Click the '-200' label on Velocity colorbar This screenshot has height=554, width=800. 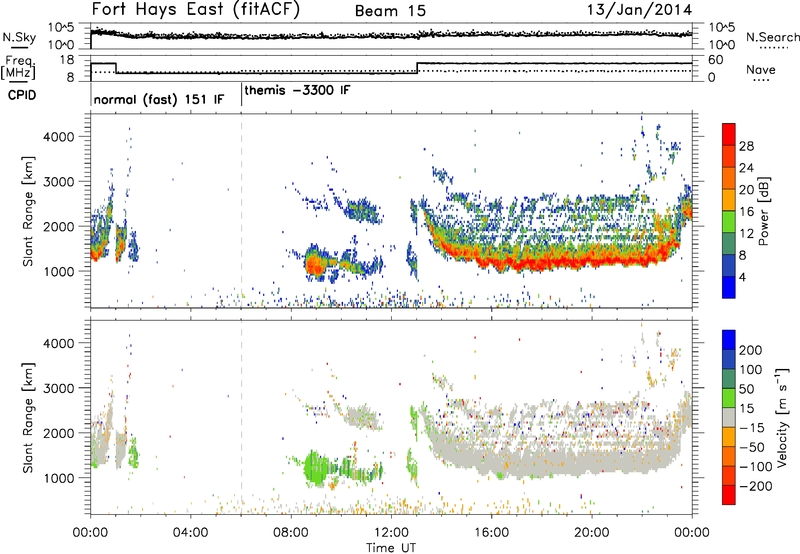[756, 486]
